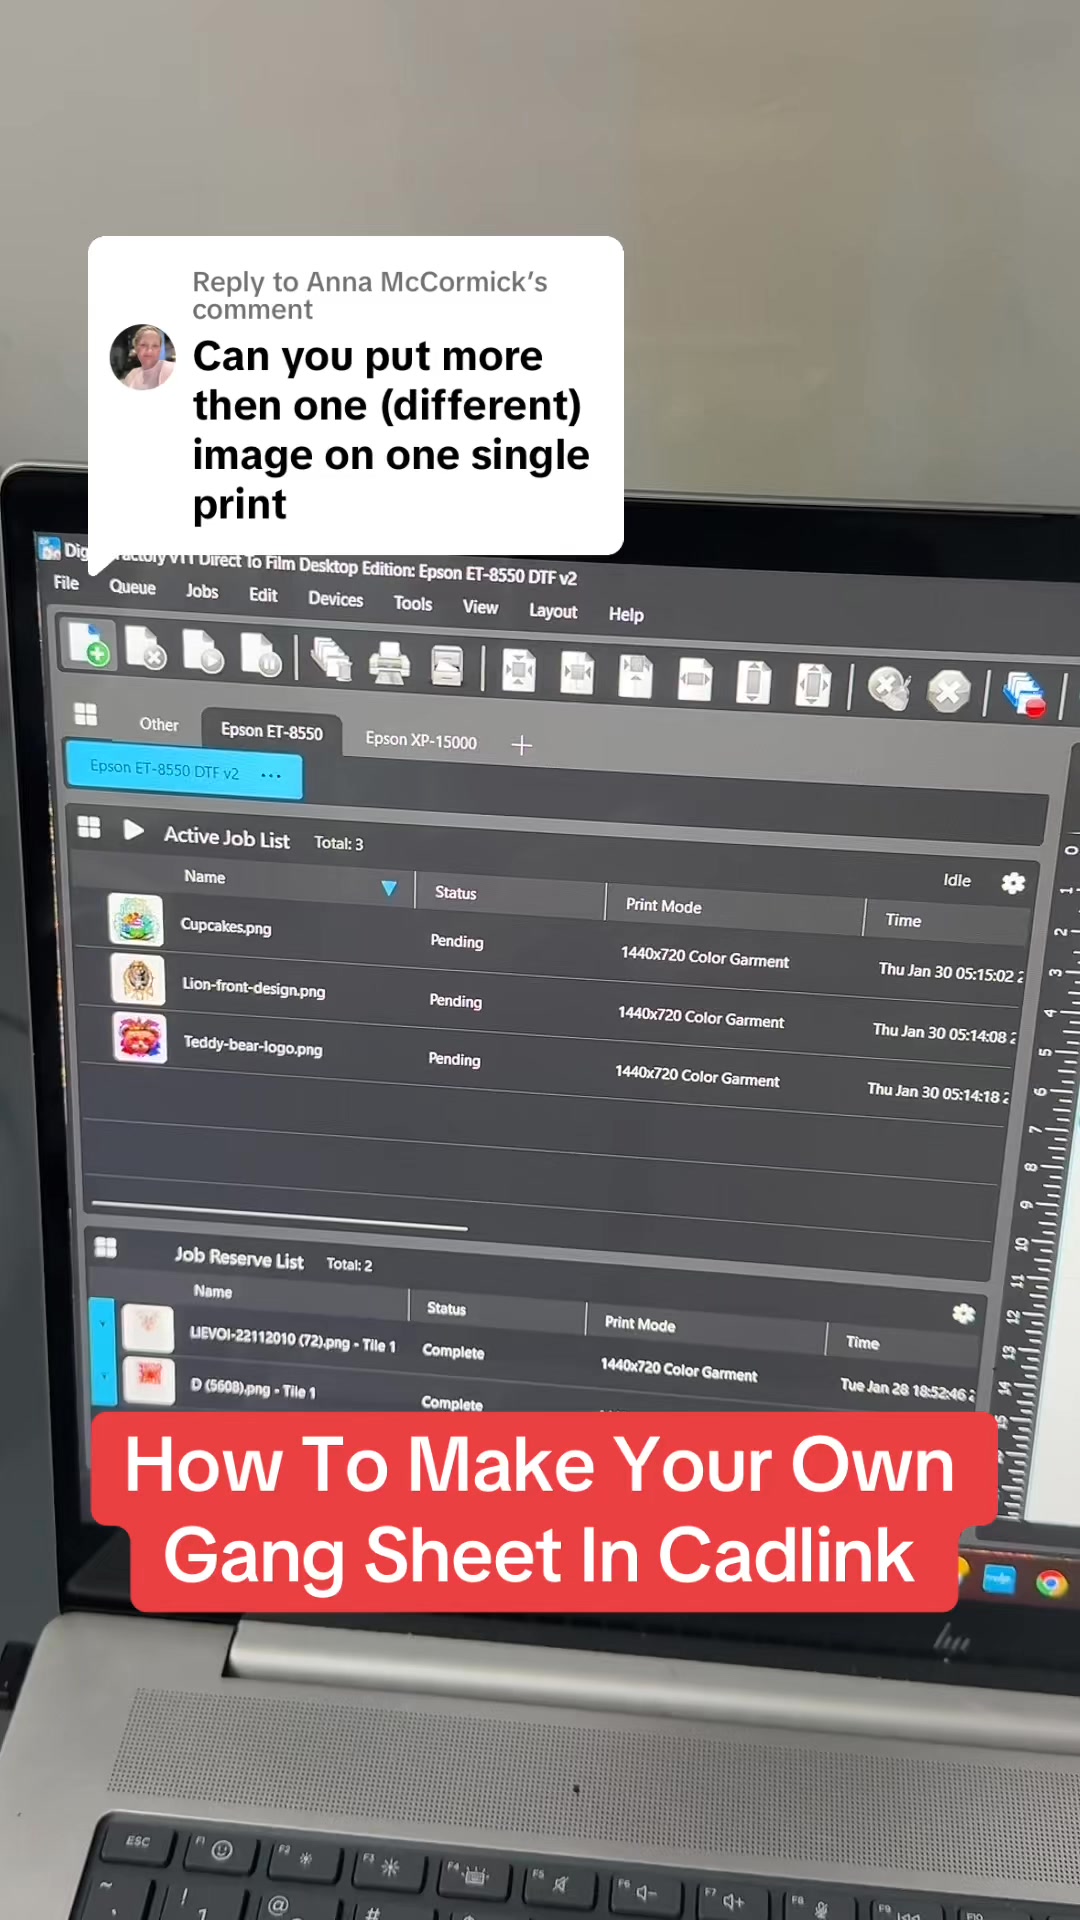Select LIEVOI-22112010 (72).png - Tile 1 job
Viewport: 1080px width, 1920px height.
[x=293, y=1341]
